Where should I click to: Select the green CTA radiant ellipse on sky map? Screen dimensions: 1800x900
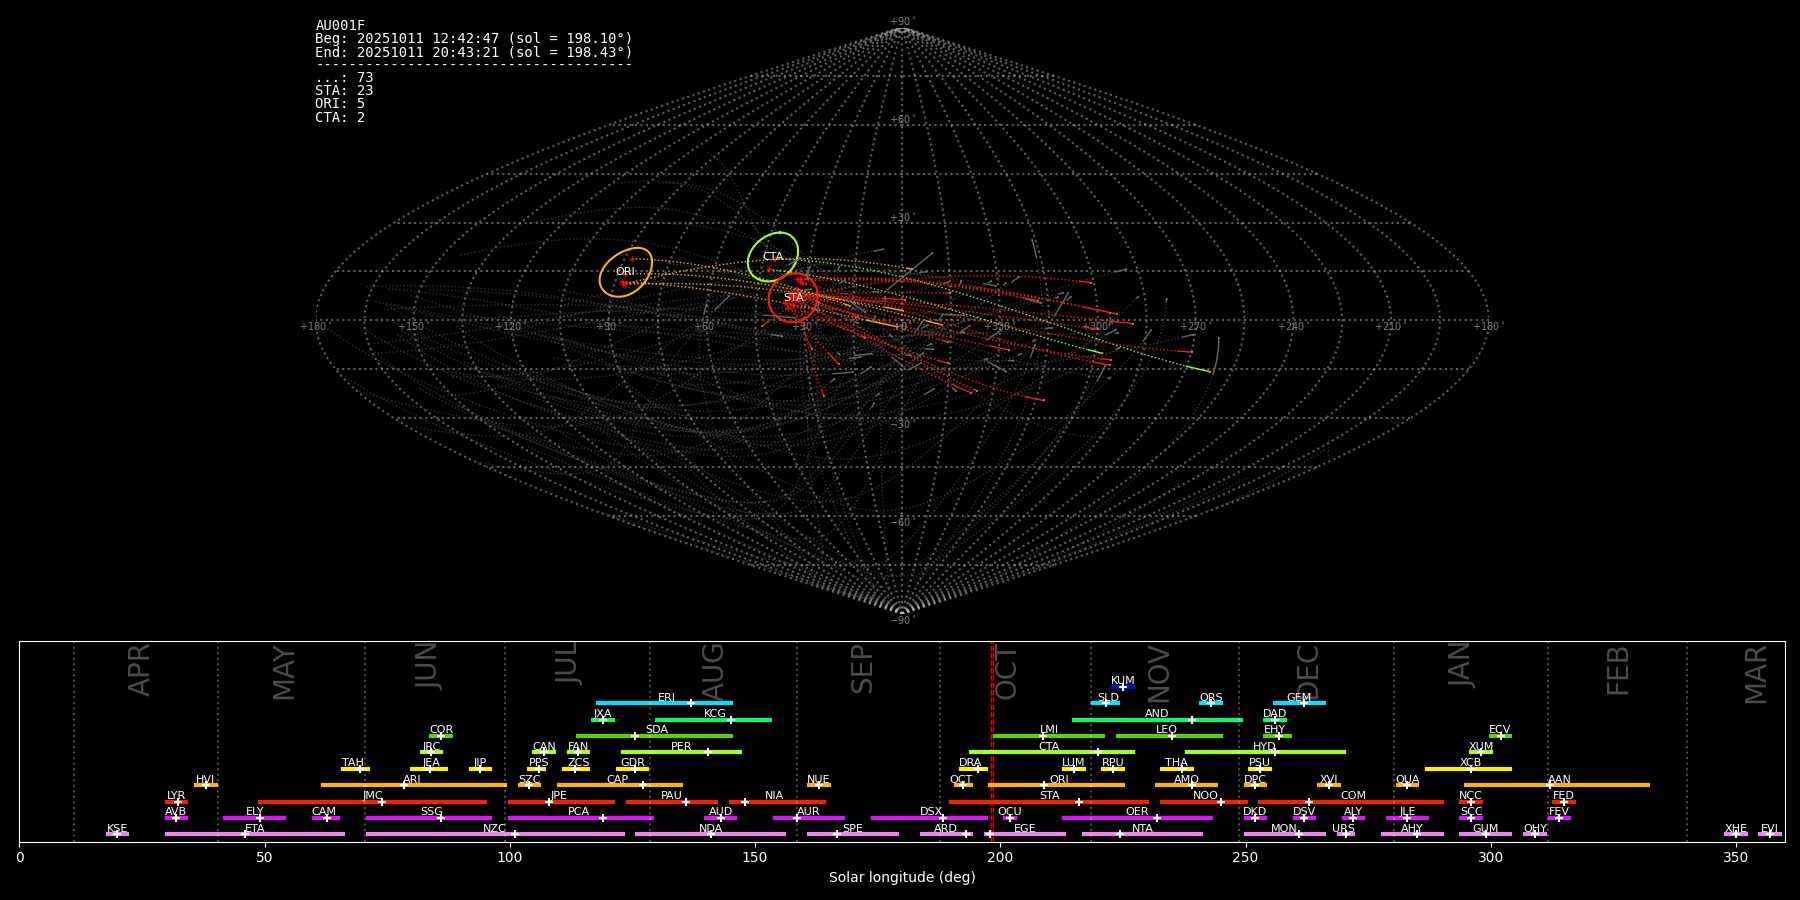(773, 257)
